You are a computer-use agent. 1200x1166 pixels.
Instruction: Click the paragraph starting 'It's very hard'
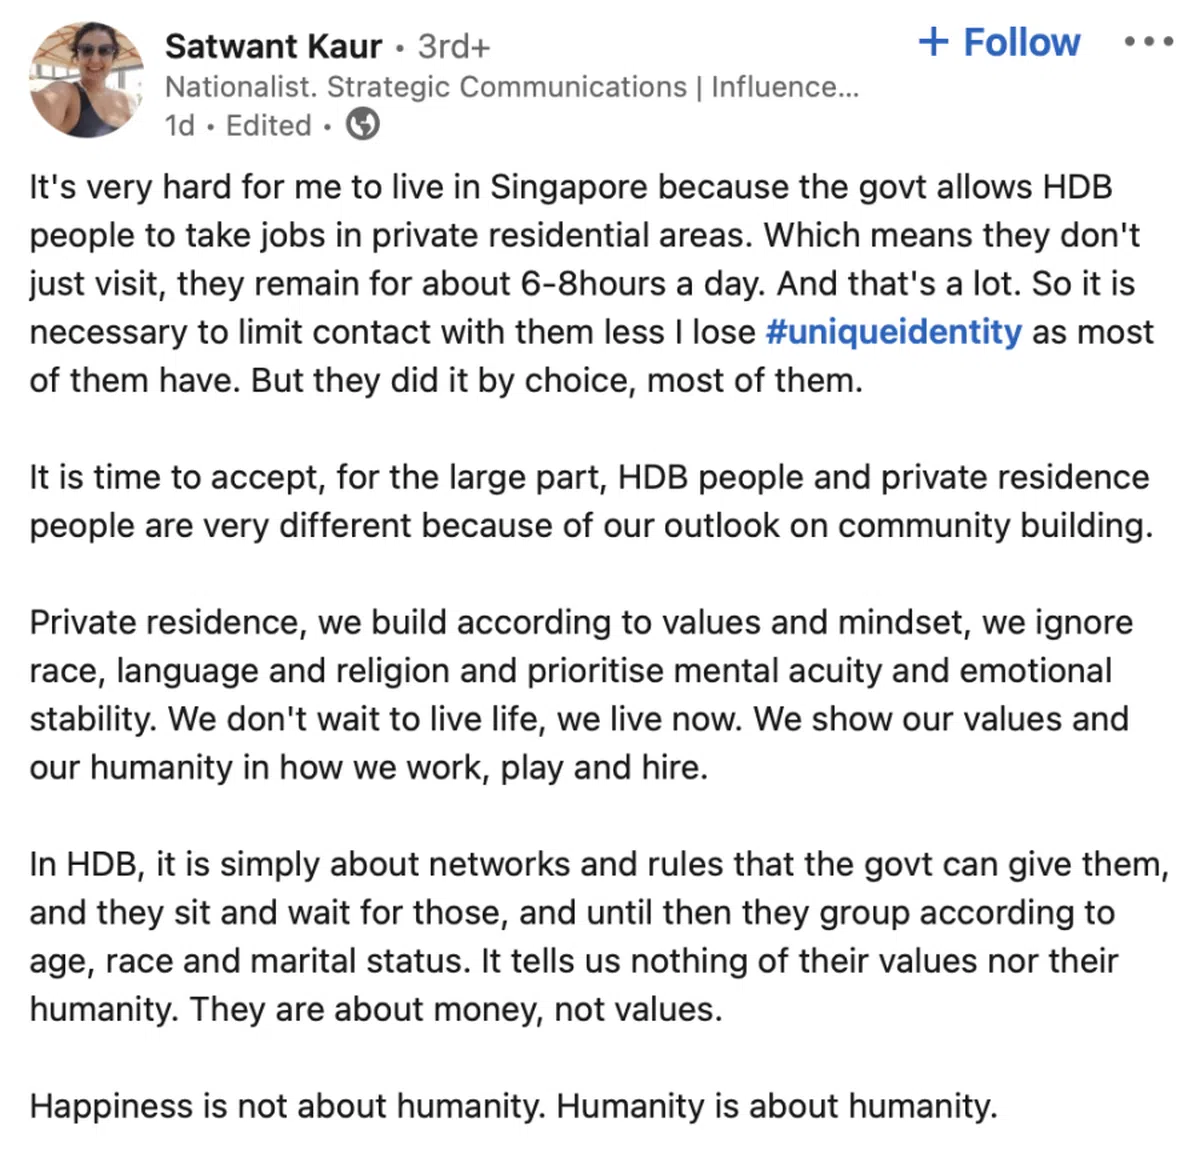pos(590,284)
